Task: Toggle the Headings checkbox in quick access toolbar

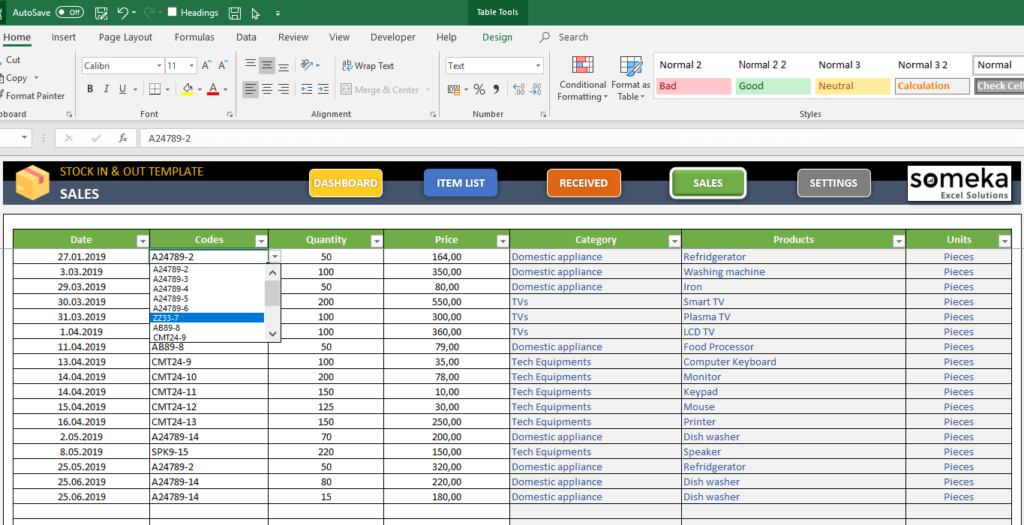Action: tap(173, 13)
